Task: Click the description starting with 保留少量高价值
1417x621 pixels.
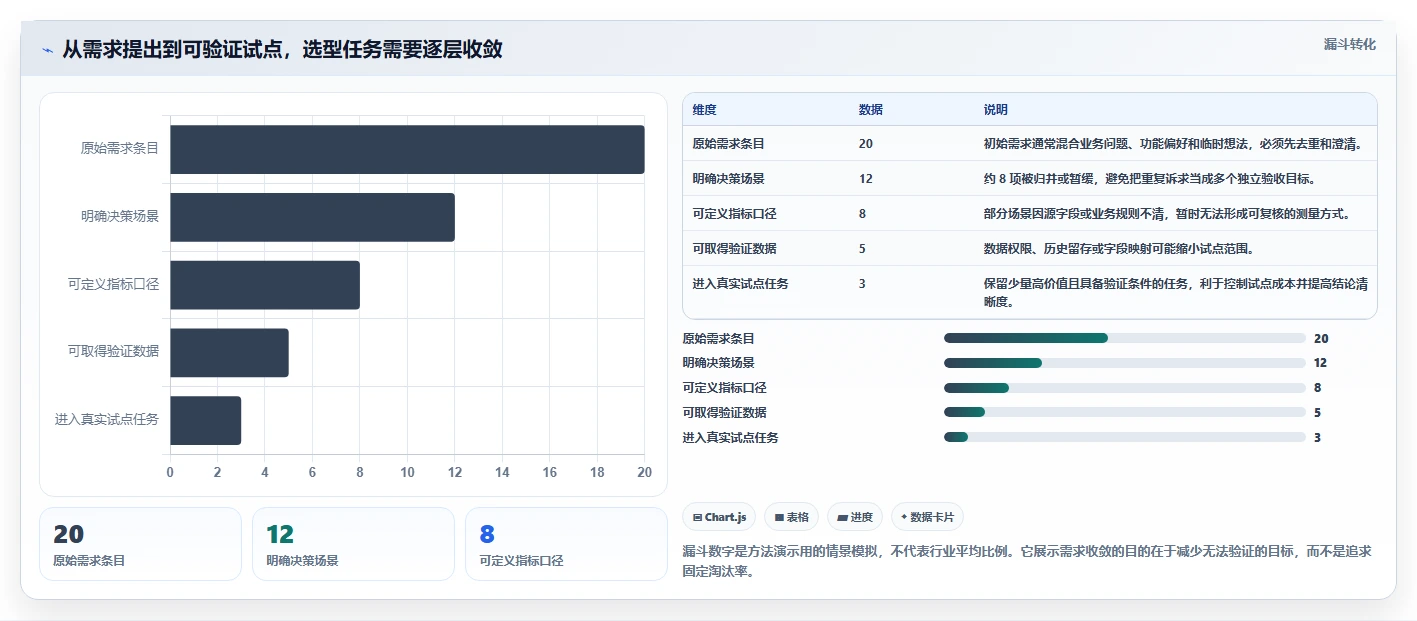Action: pyautogui.click(x=1176, y=293)
